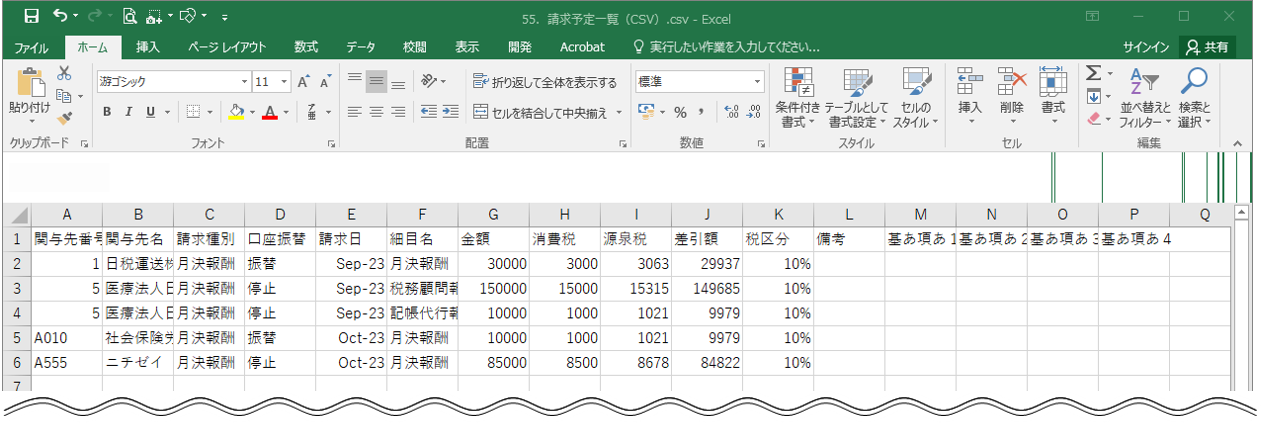Expand the font size 11 dropdown

point(285,82)
